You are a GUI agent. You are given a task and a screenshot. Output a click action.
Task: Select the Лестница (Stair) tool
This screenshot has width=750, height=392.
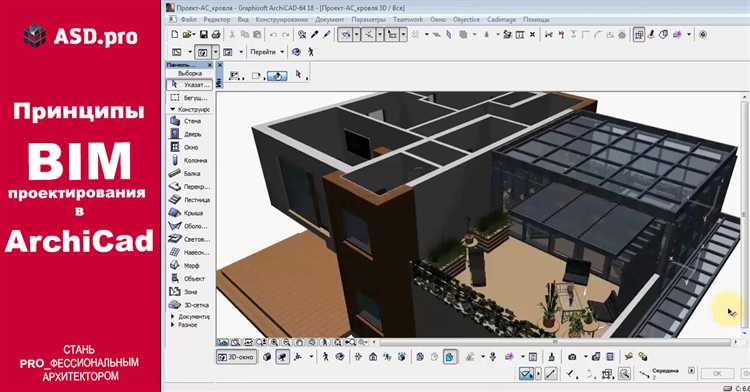pyautogui.click(x=189, y=199)
